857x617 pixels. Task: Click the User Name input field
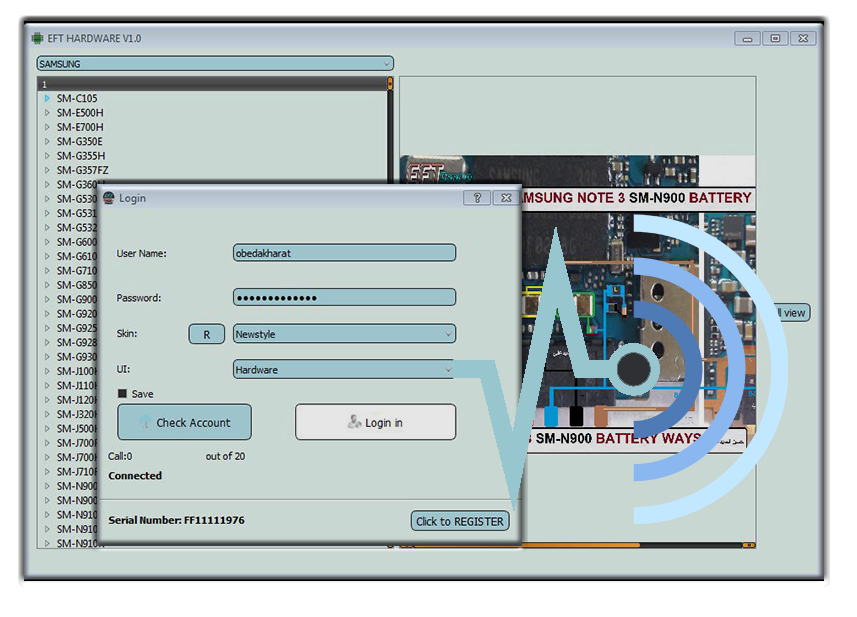click(344, 253)
